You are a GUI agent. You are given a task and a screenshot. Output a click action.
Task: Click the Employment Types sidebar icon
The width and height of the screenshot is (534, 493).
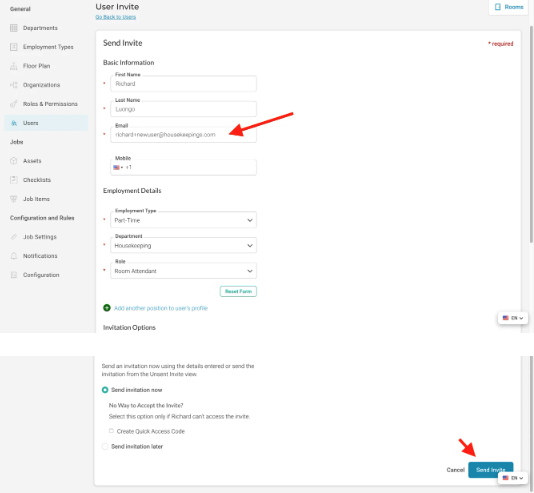(x=14, y=47)
